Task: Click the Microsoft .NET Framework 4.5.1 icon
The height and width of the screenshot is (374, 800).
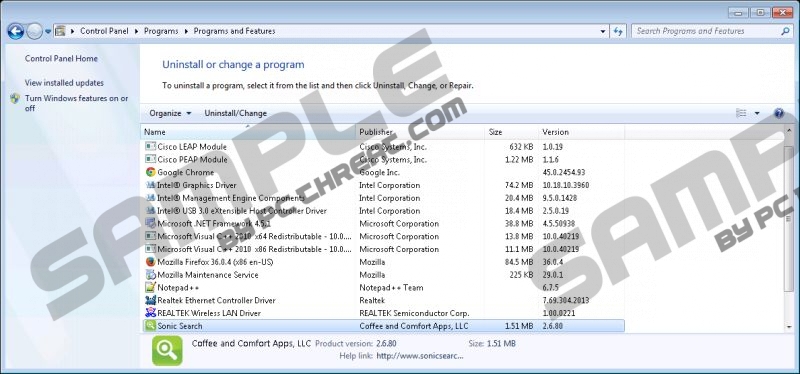Action: (x=150, y=223)
